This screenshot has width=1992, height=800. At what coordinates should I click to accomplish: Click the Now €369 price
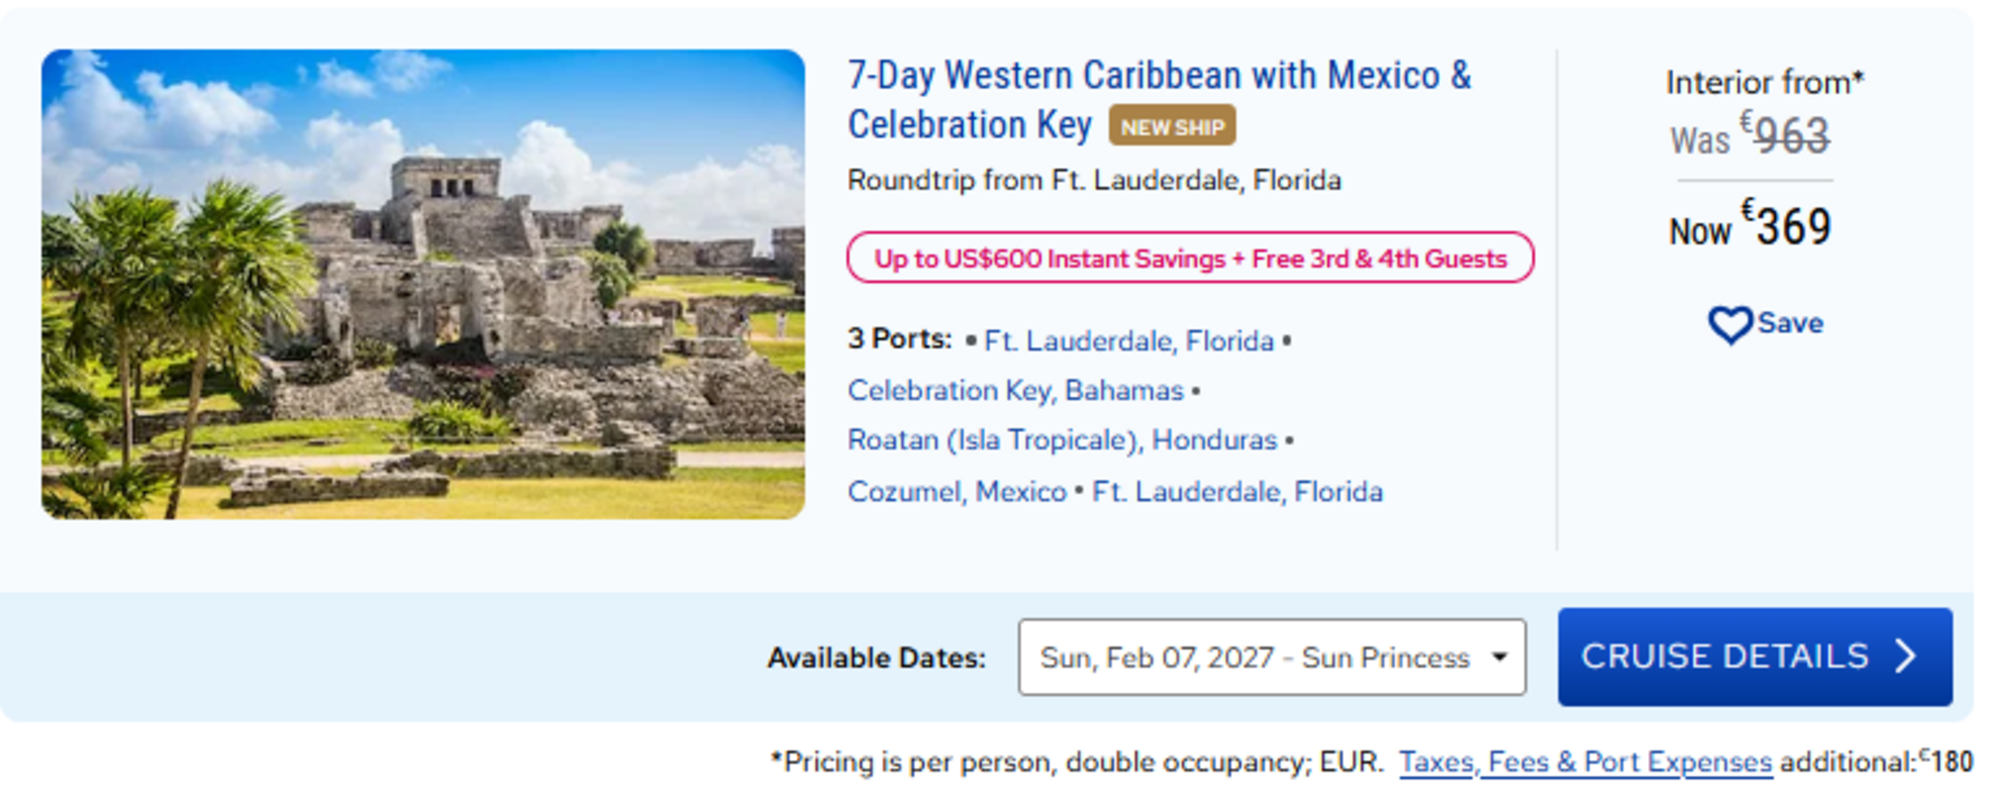pos(1750,227)
